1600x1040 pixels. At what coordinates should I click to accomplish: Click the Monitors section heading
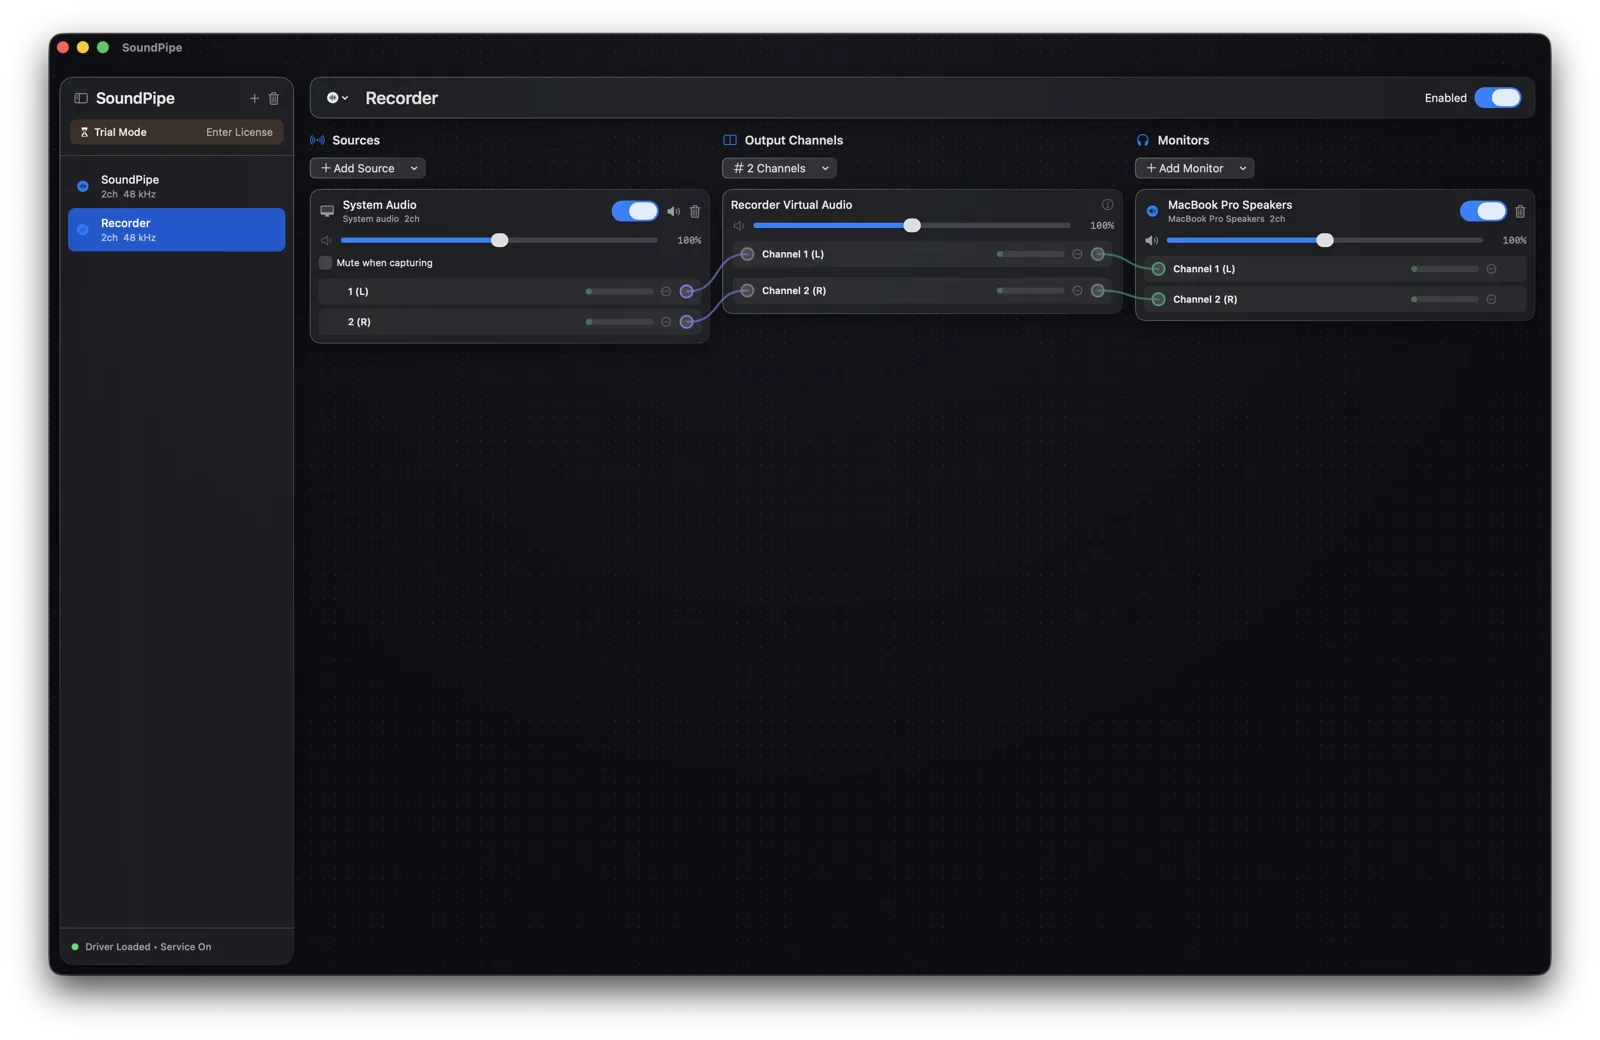click(1183, 140)
